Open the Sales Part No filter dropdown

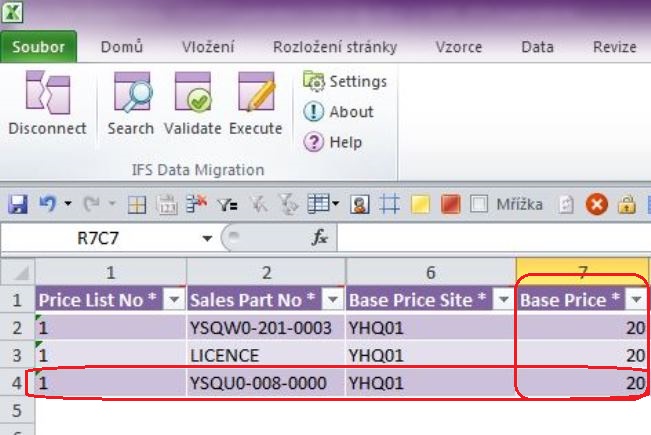click(332, 299)
